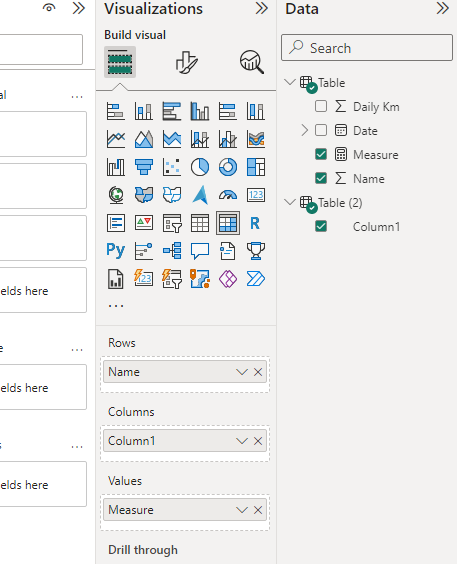Open the Measure field dropdown in Values

(x=242, y=510)
